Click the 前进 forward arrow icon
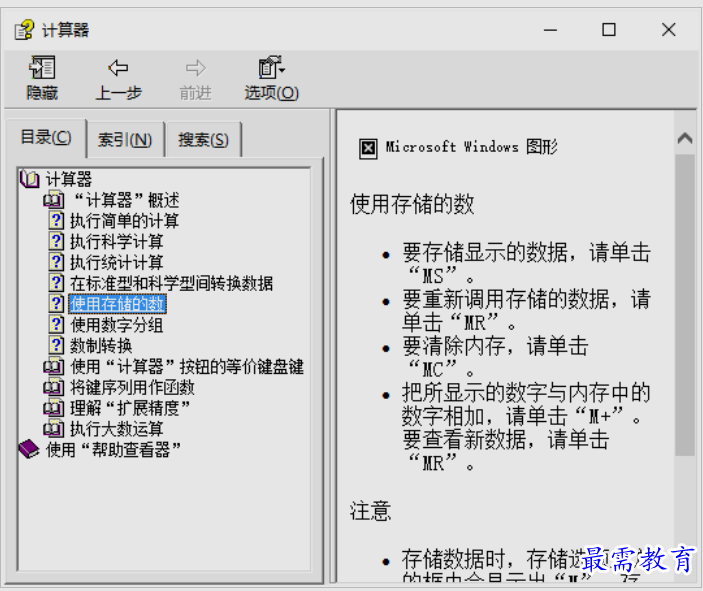This screenshot has width=703, height=591. [x=195, y=68]
